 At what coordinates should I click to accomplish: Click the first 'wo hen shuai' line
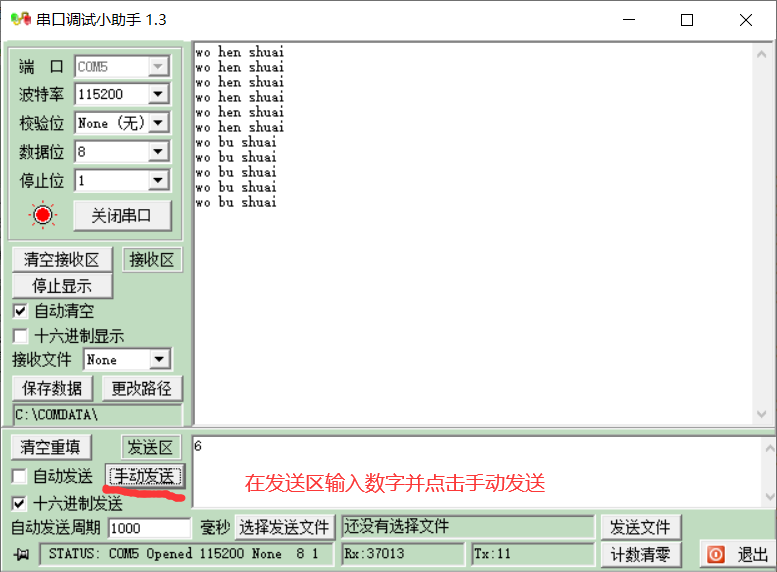pos(240,52)
